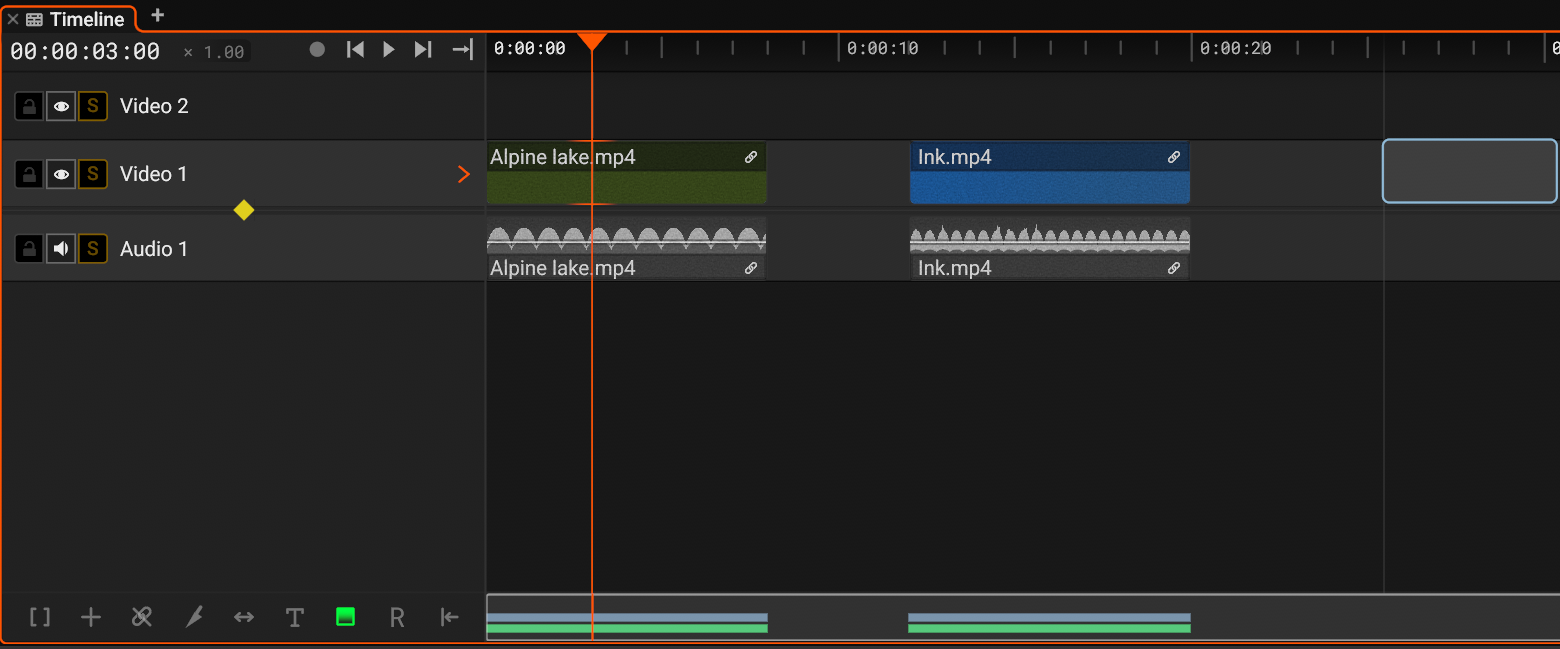Select the razor blade tool

coord(194,617)
